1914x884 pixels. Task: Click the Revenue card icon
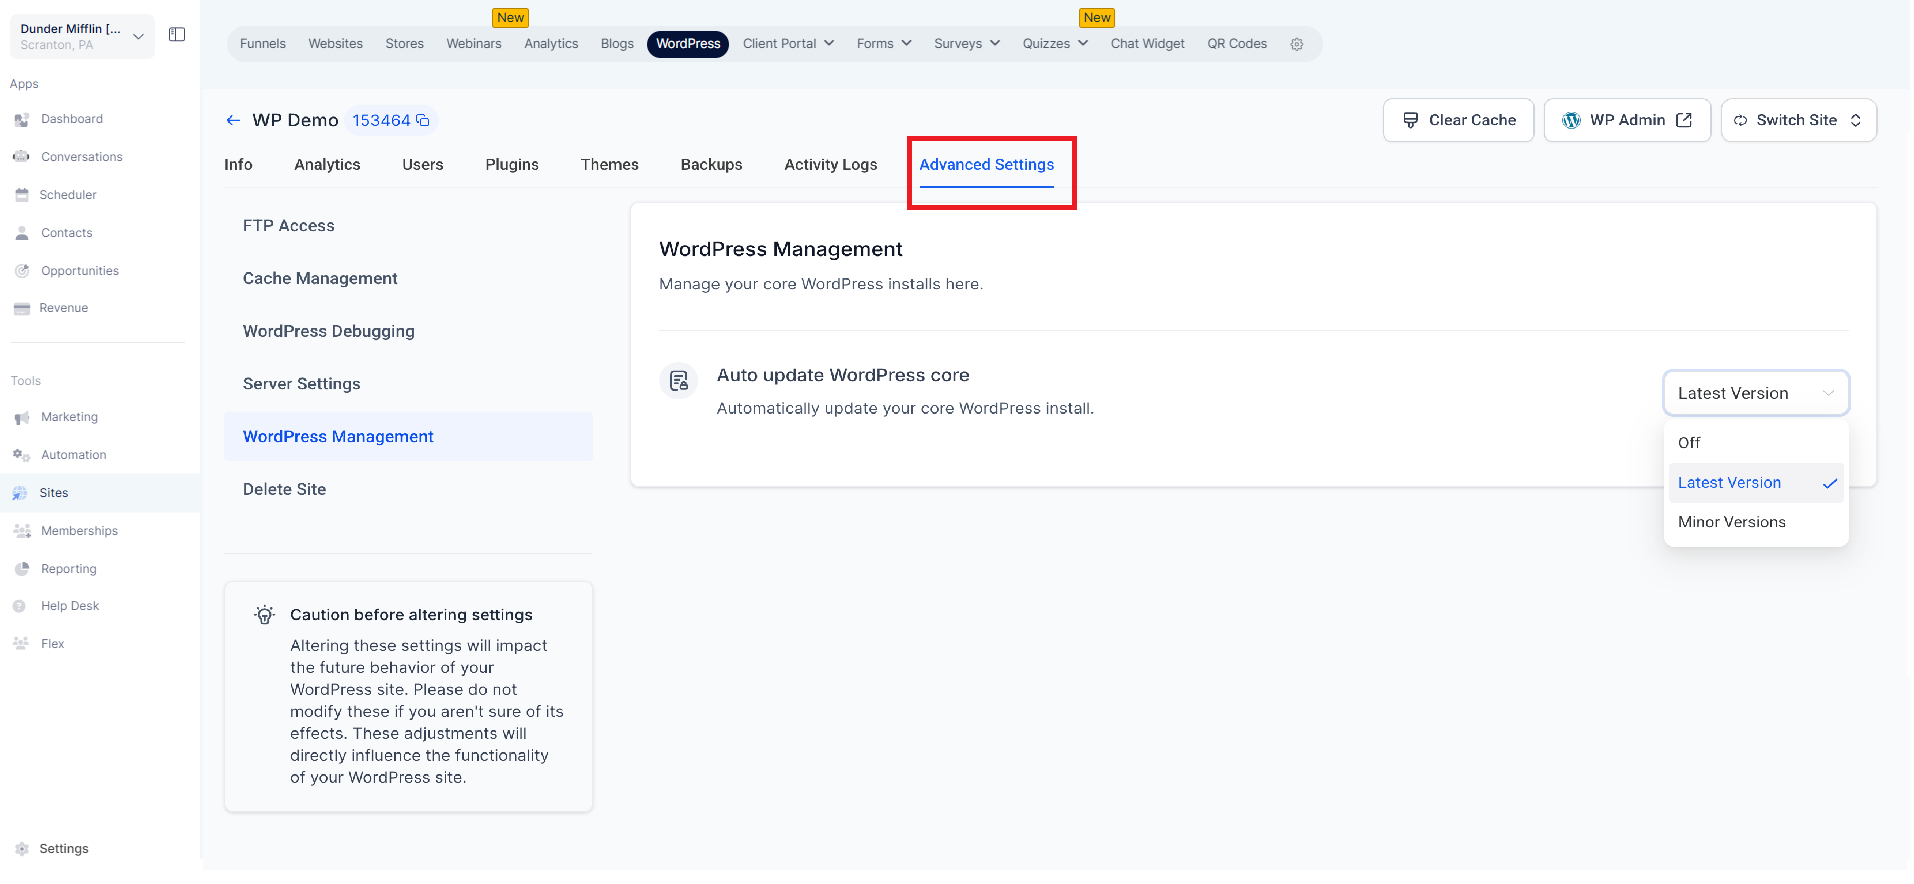[22, 309]
